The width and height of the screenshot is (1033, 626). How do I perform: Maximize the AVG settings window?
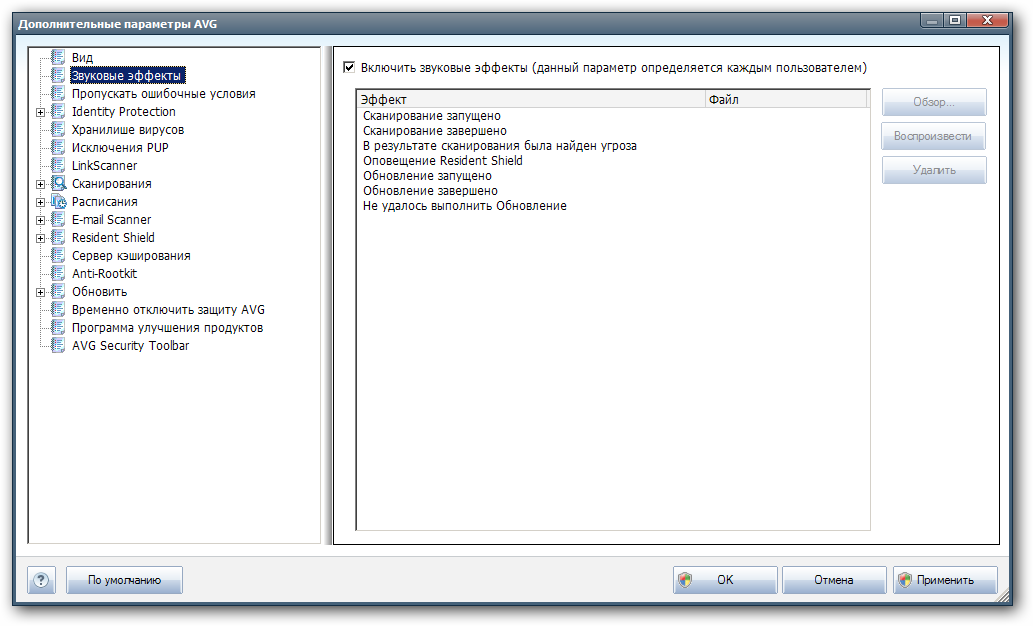955,20
